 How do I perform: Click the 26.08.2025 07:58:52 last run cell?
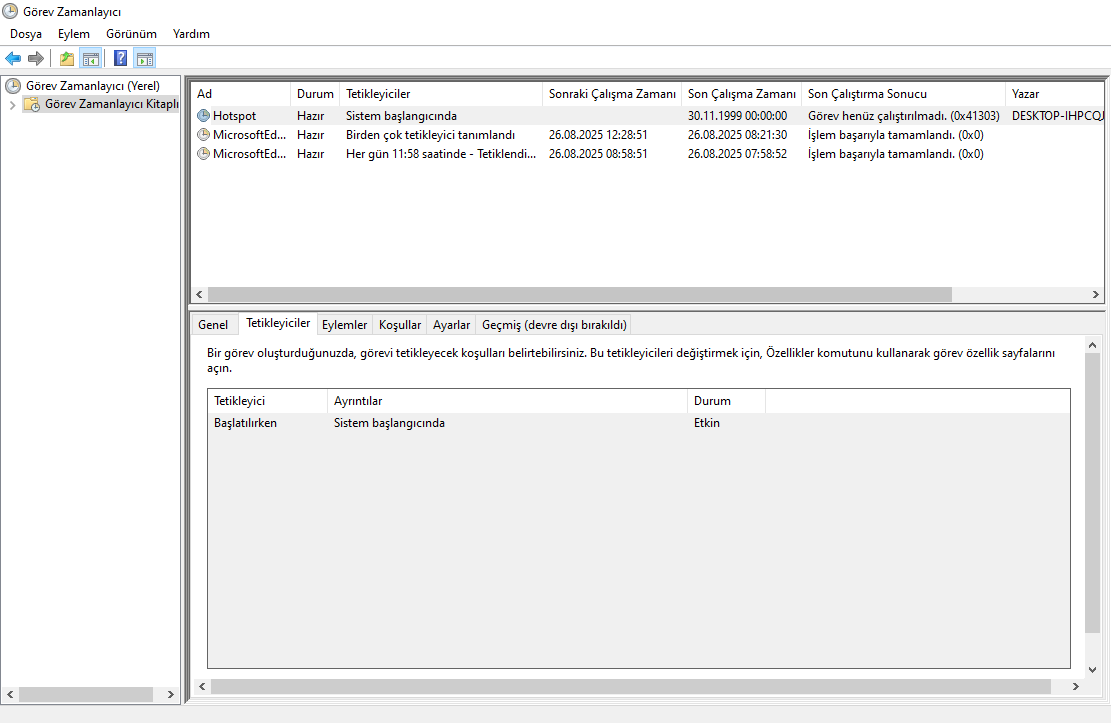pos(737,154)
